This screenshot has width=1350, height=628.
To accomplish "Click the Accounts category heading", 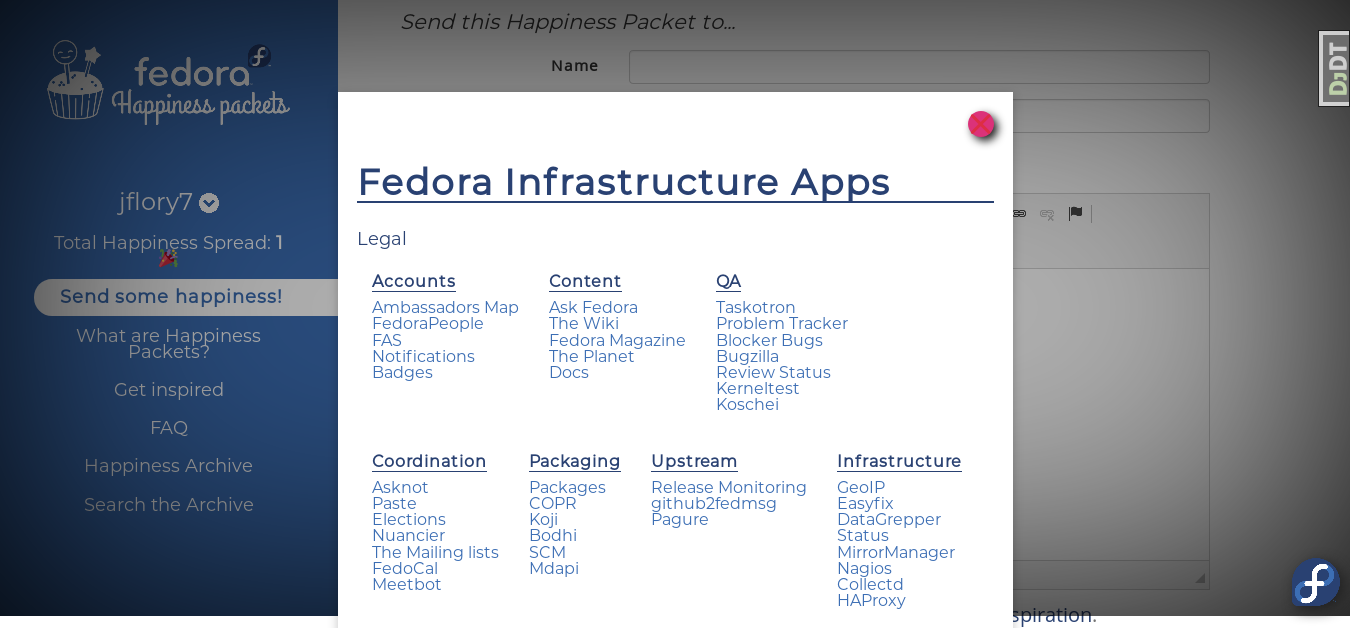I will (414, 281).
